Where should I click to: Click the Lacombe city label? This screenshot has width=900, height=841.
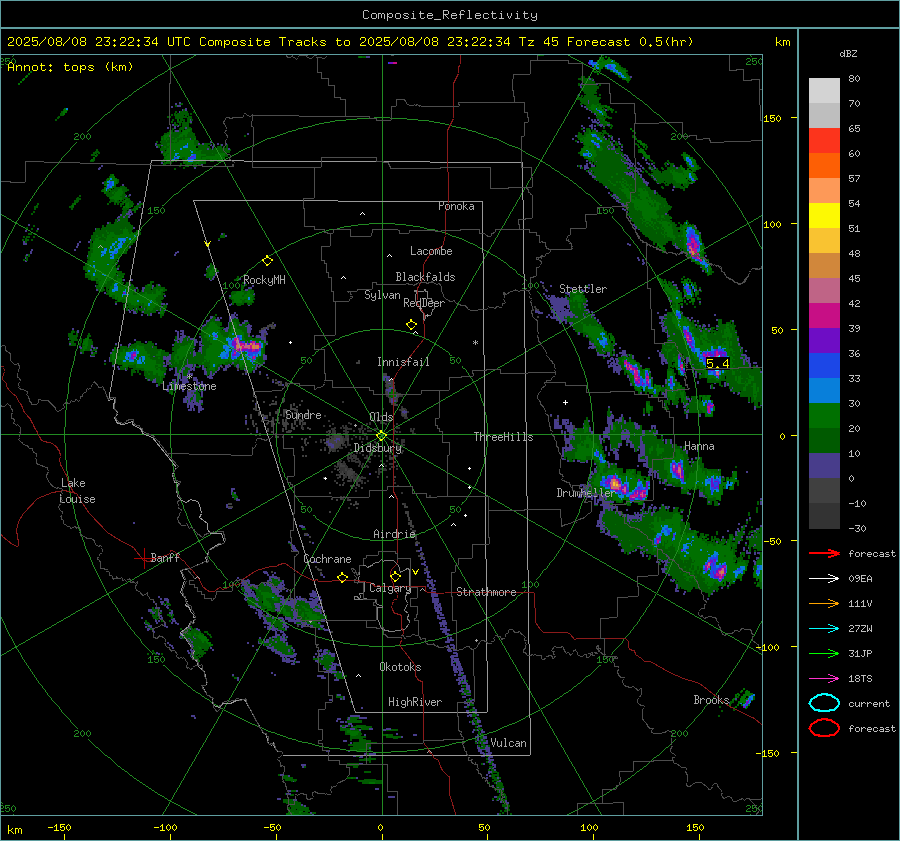click(x=431, y=251)
